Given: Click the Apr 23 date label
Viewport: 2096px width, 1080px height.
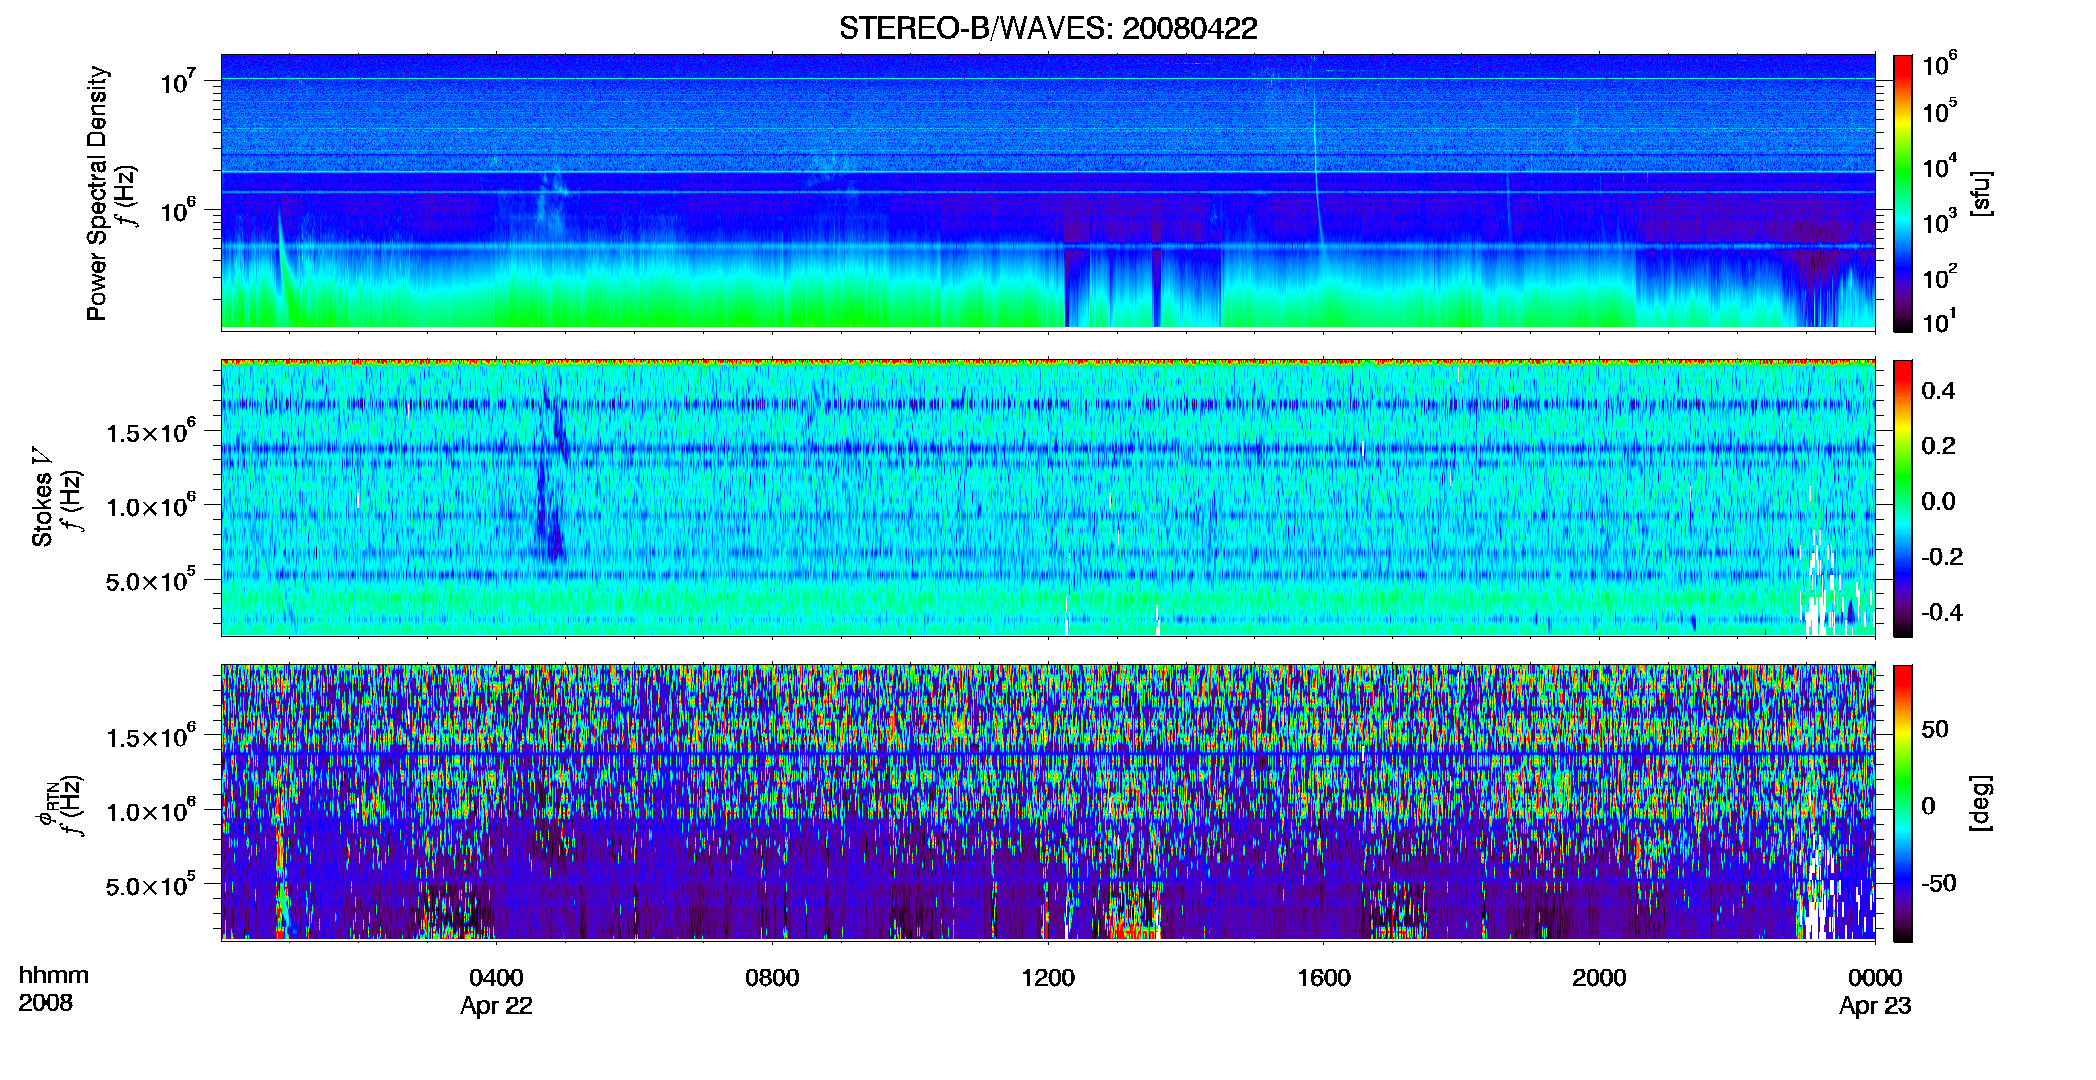Looking at the screenshot, I should pyautogui.click(x=1875, y=1006).
